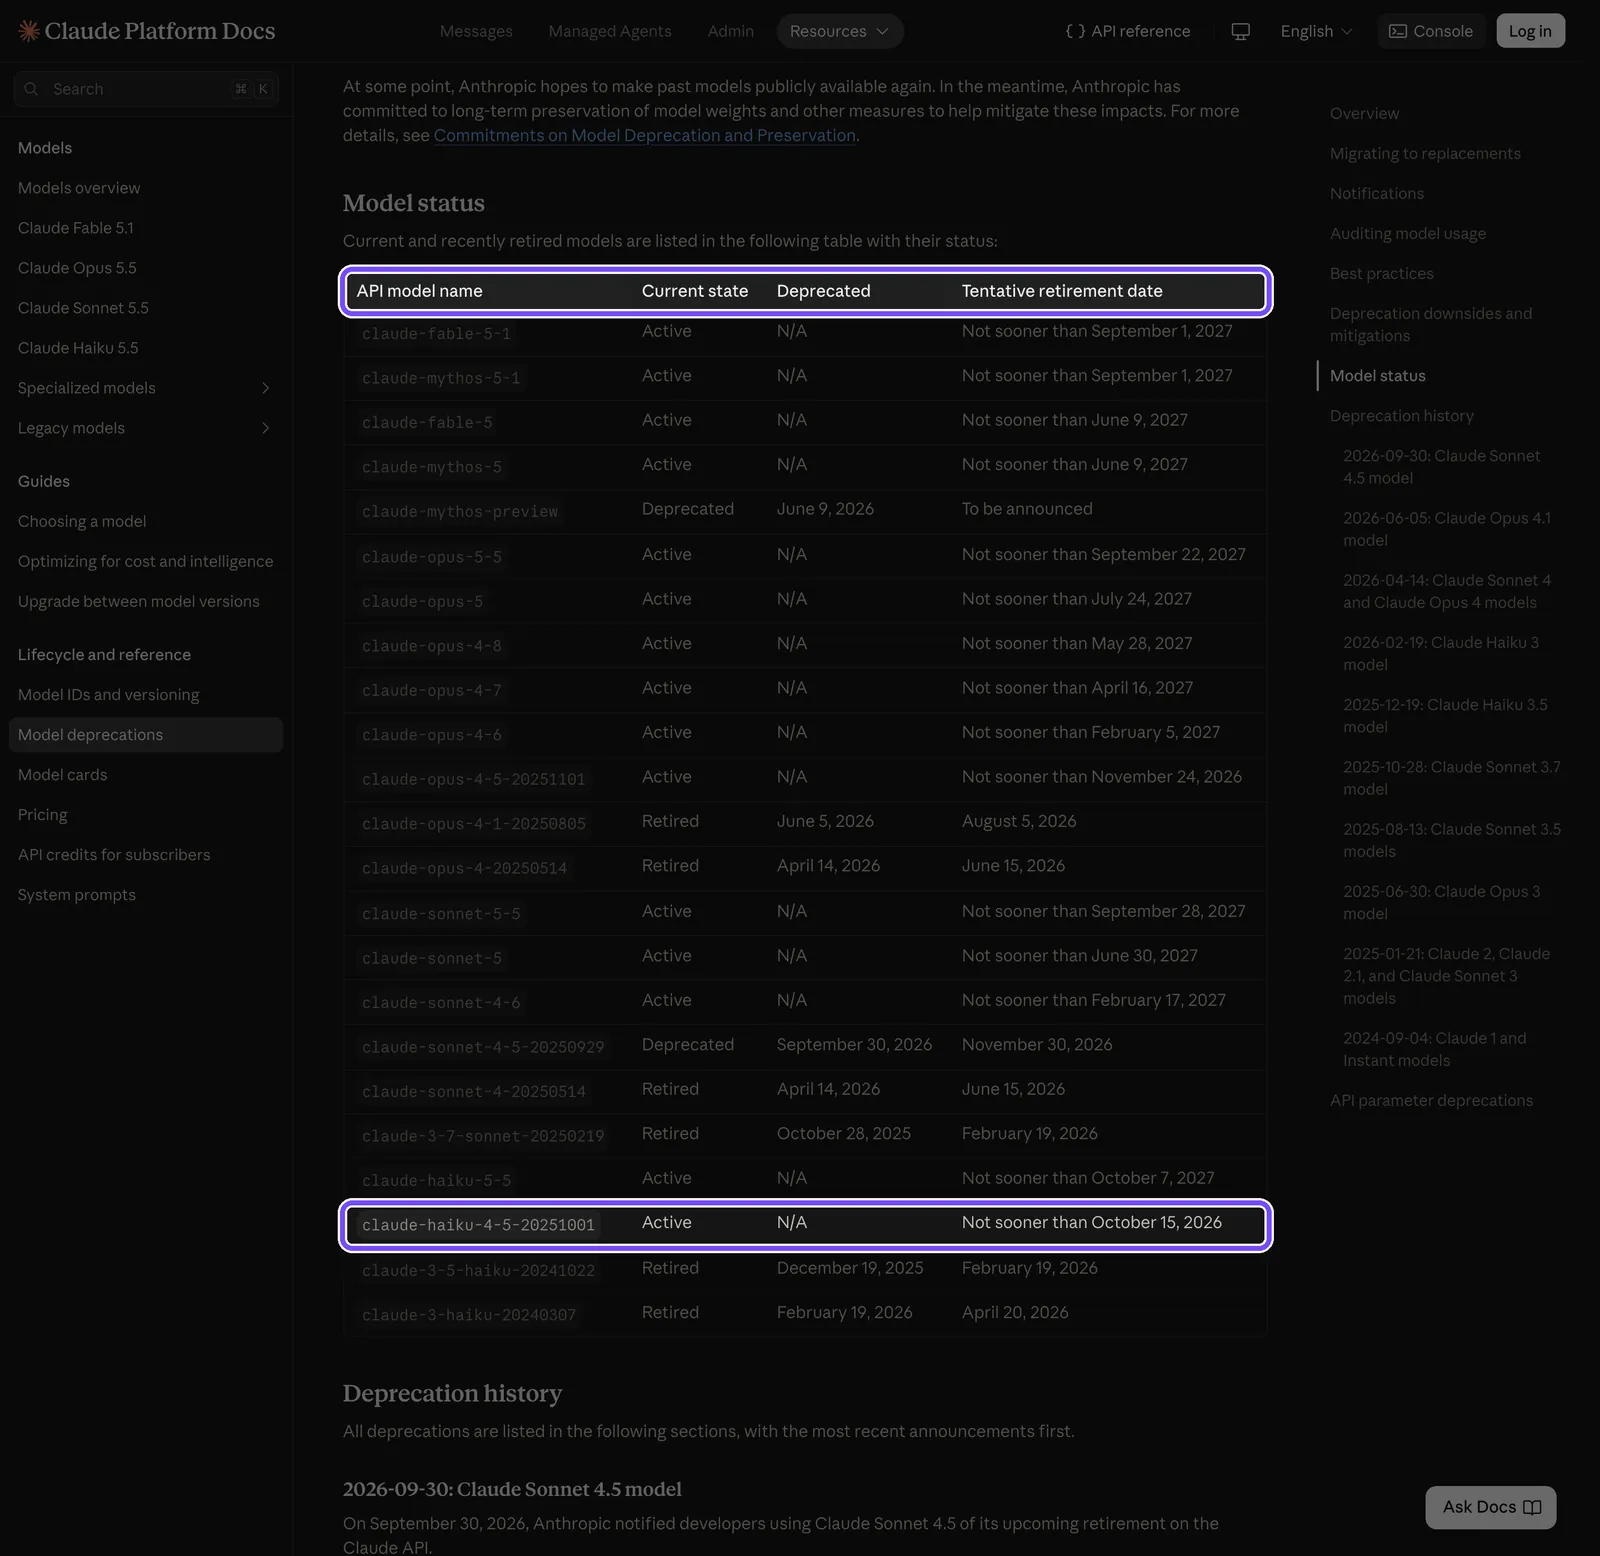
Task: Open the Console button
Action: pyautogui.click(x=1431, y=31)
